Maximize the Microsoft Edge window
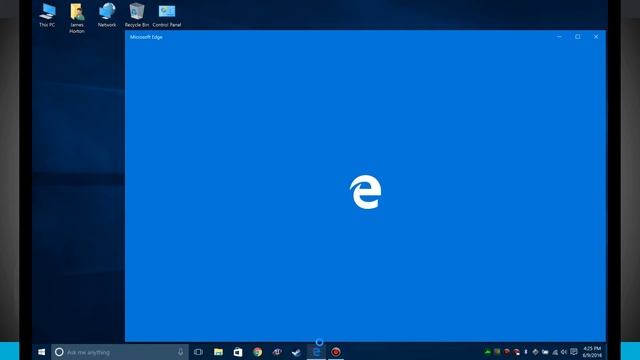 coord(578,37)
